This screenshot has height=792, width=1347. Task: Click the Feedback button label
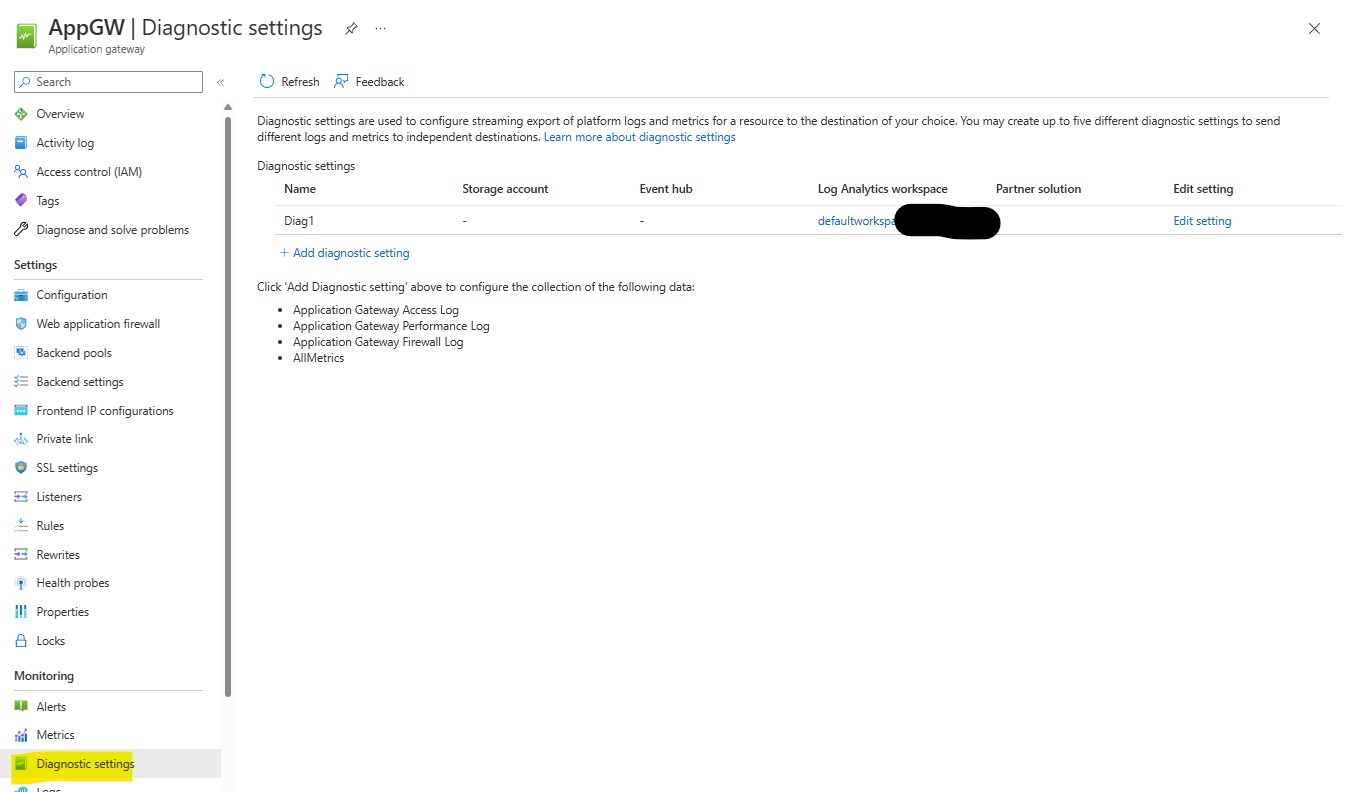click(380, 82)
